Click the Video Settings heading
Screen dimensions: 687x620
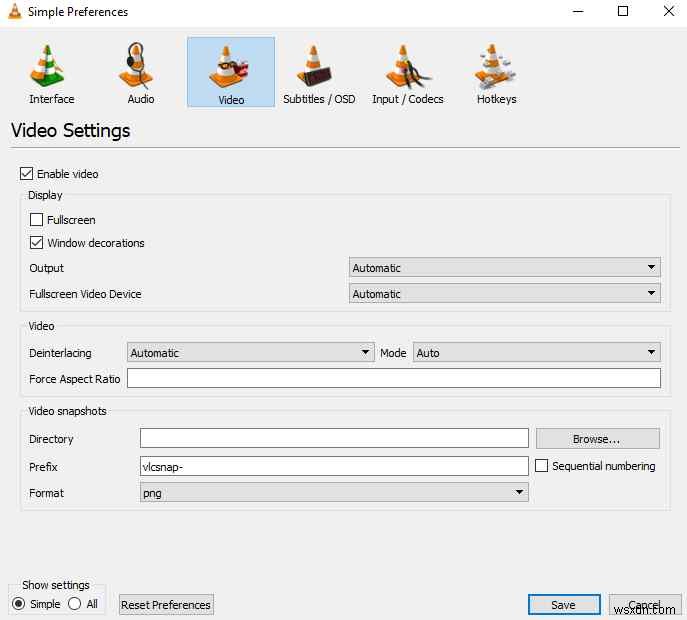coord(71,130)
